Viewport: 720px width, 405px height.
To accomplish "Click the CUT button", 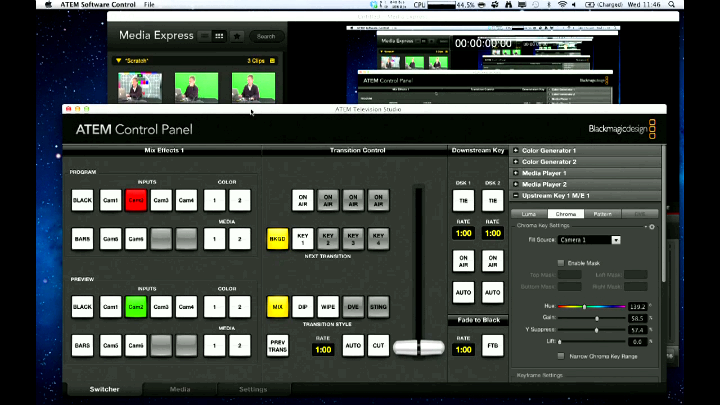I will pyautogui.click(x=378, y=345).
